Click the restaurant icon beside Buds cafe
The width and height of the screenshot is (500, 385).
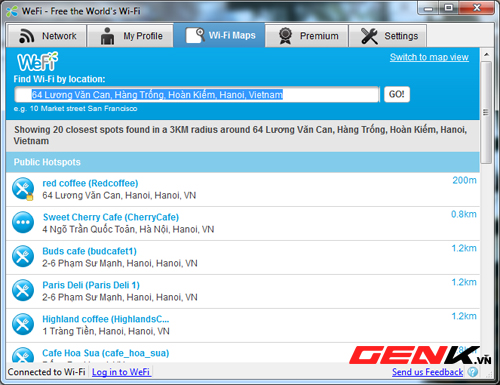23,256
